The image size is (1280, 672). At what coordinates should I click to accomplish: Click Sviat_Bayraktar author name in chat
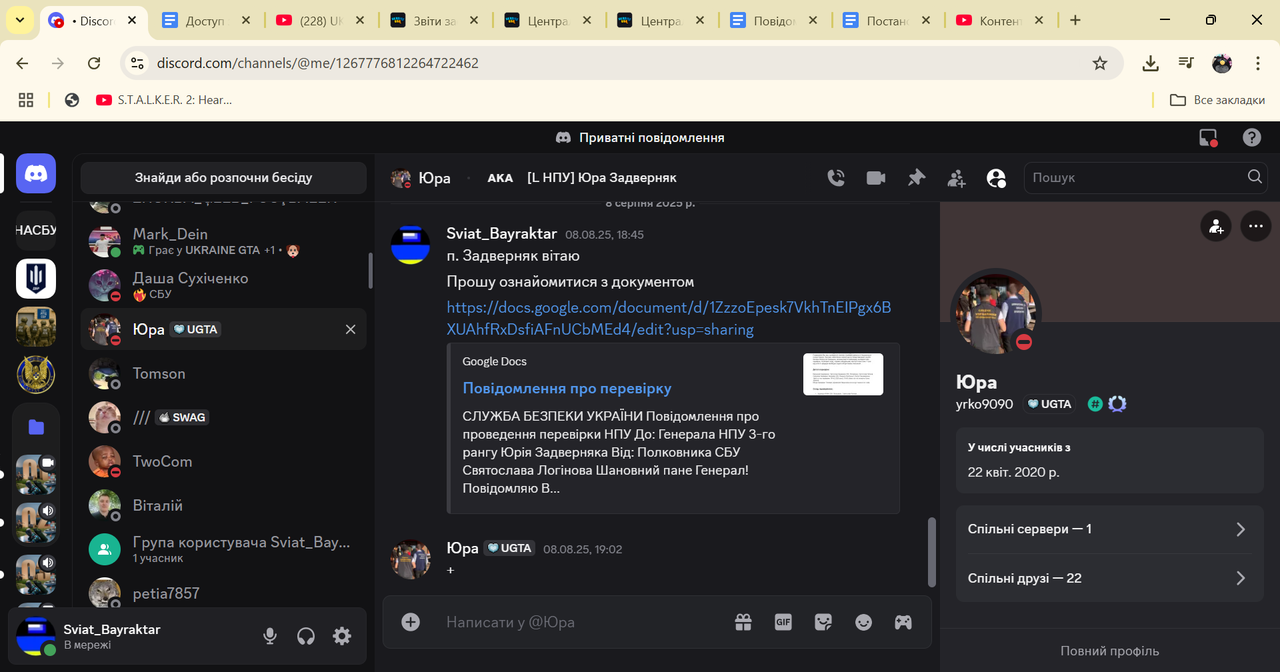point(501,233)
